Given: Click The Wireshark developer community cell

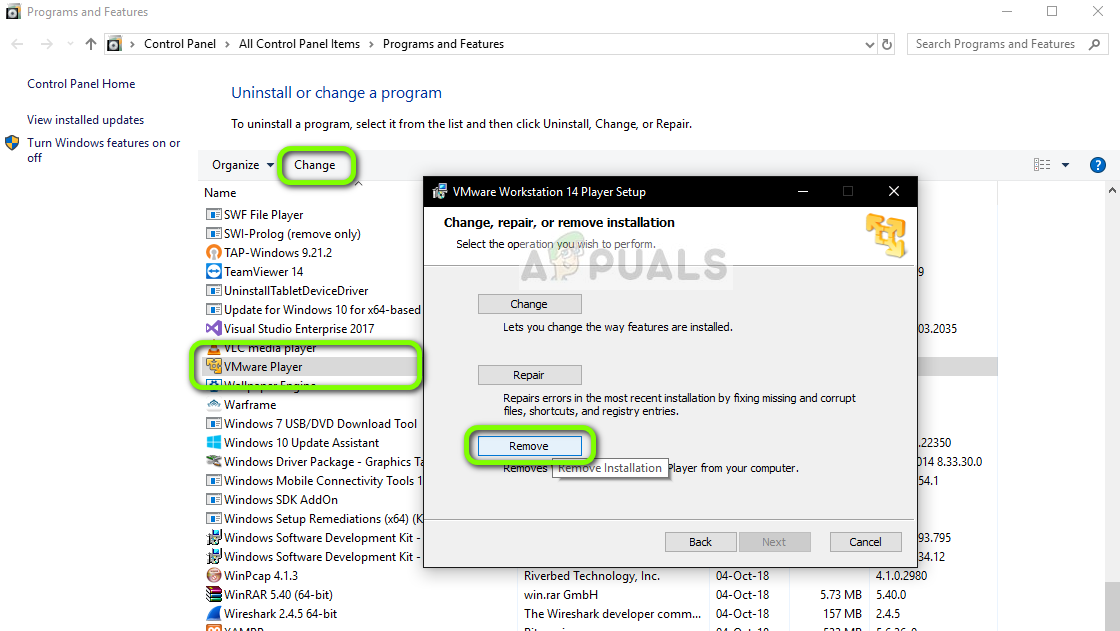Looking at the screenshot, I should [x=612, y=614].
